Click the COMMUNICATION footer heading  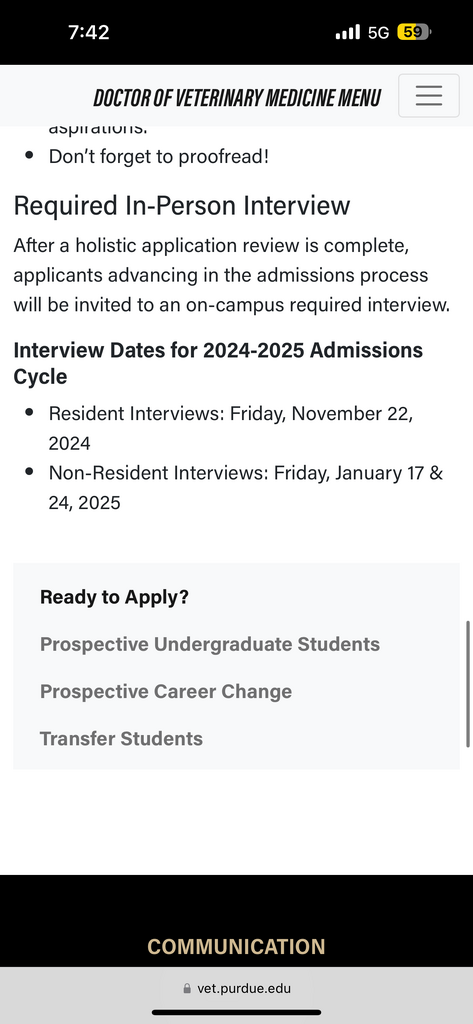[x=236, y=946]
